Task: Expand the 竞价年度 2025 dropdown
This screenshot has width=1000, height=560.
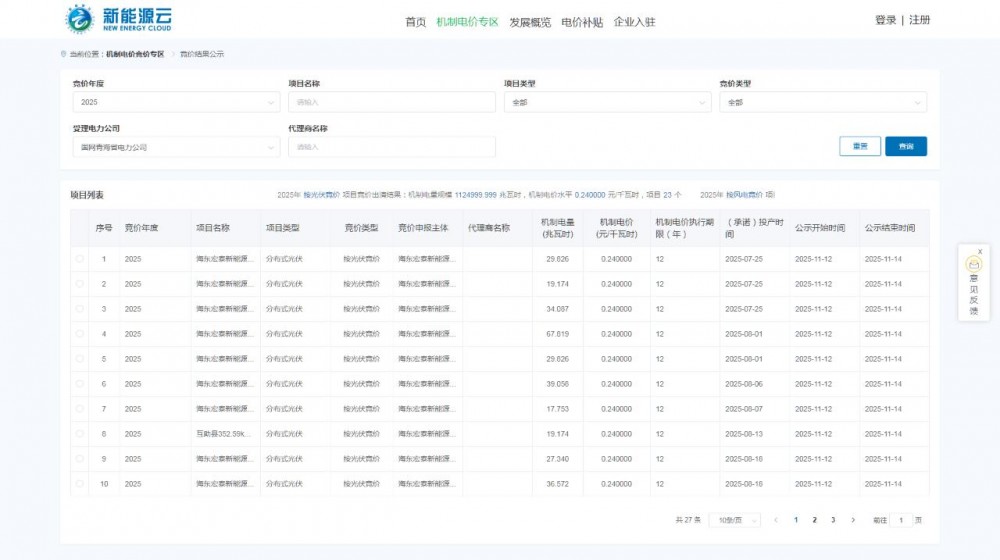Action: [176, 102]
